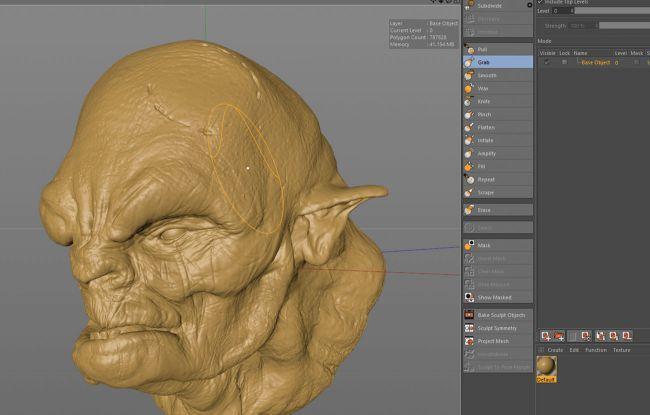Click the Level value input field

point(562,11)
